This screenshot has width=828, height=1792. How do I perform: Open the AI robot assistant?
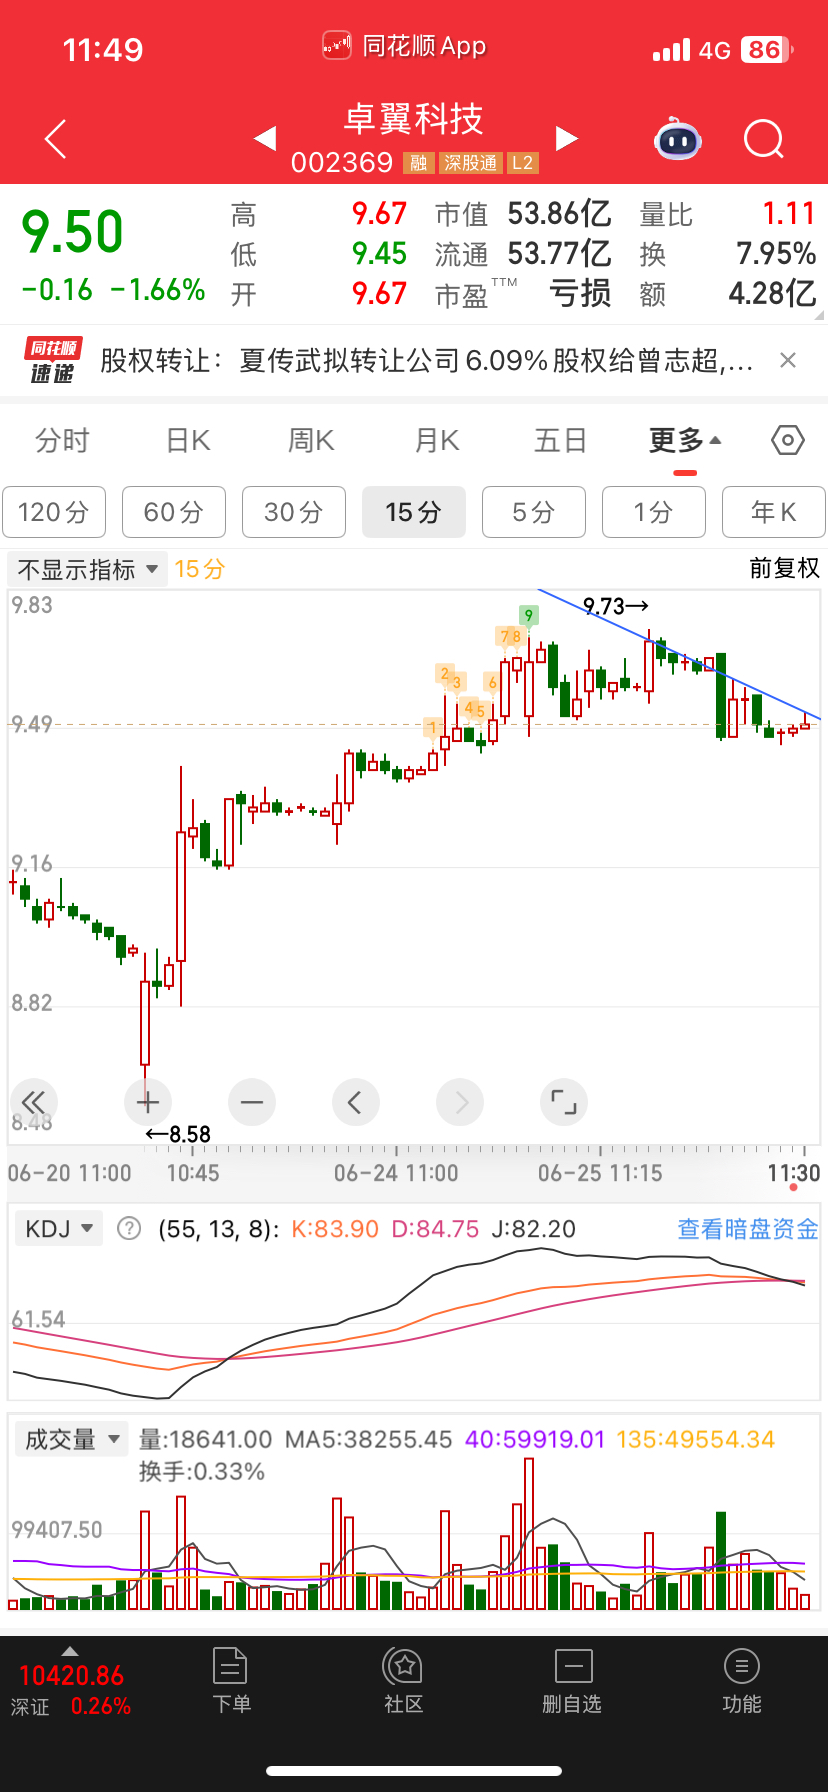[678, 139]
